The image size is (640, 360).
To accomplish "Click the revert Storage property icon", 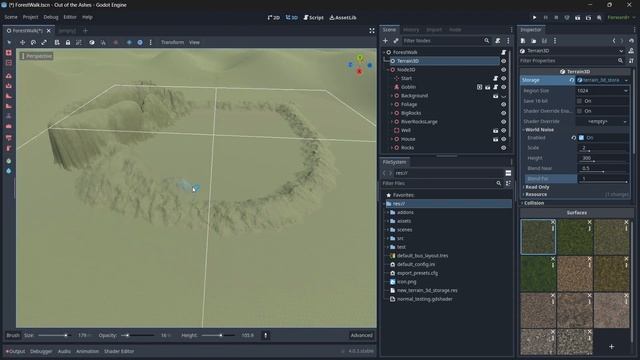I will [571, 80].
